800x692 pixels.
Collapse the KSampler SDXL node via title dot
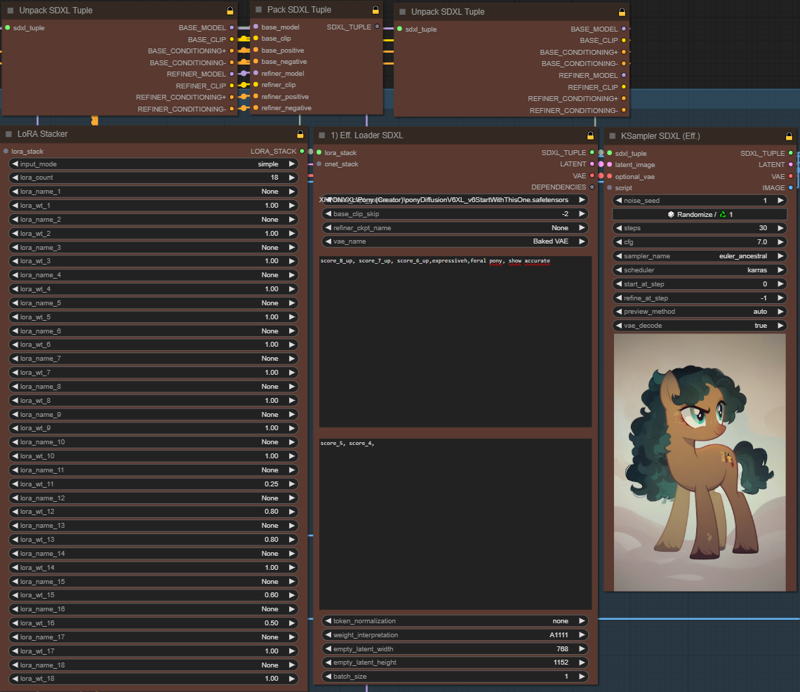click(x=612, y=136)
